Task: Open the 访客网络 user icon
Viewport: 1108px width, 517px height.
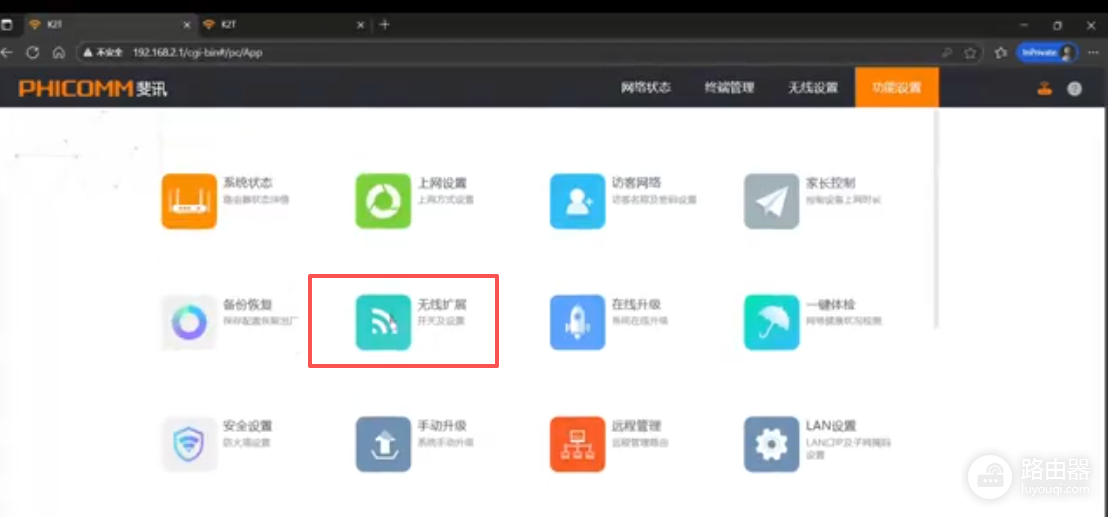Action: pos(577,201)
